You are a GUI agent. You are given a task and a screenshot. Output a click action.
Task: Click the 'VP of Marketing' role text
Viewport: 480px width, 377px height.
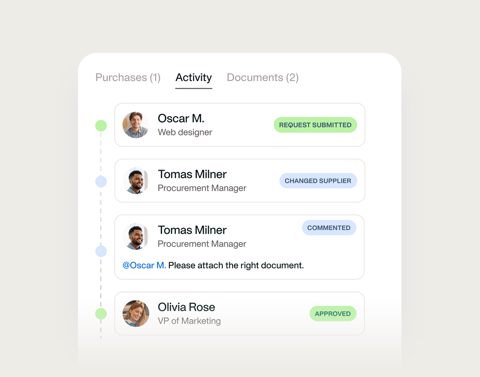coord(189,321)
